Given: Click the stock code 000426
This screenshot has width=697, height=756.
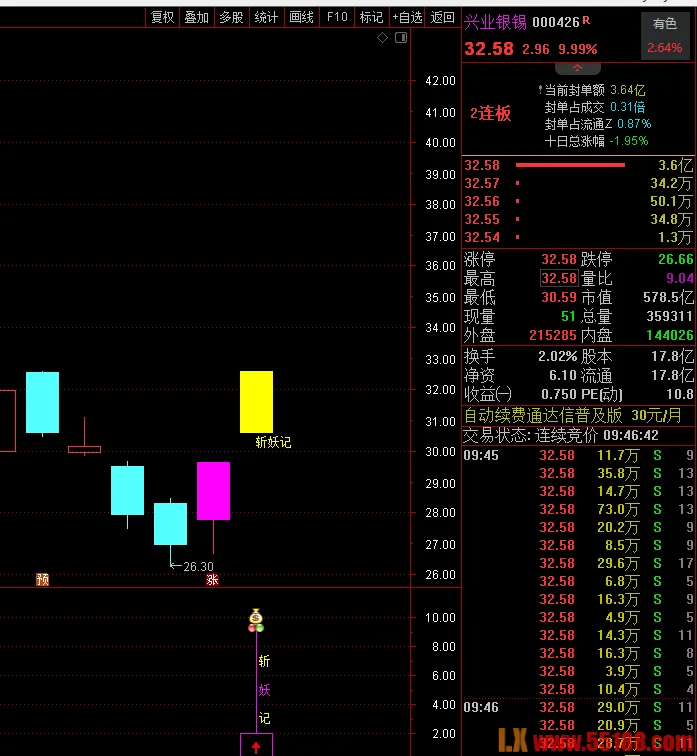Looking at the screenshot, I should click(x=556, y=22).
